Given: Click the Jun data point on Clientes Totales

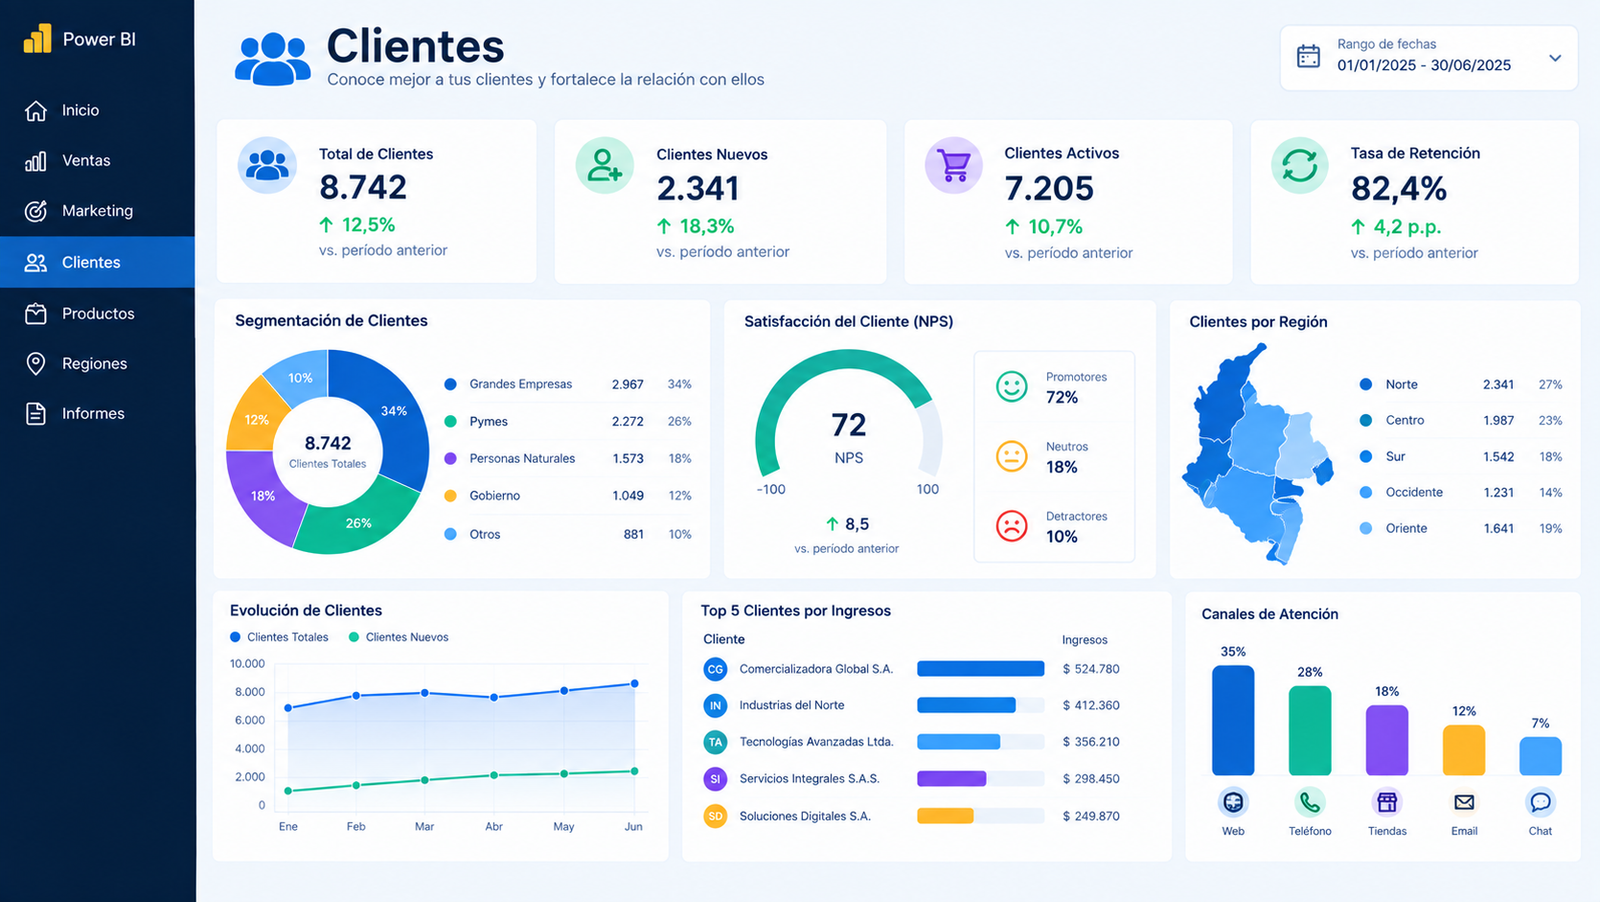Looking at the screenshot, I should [634, 684].
